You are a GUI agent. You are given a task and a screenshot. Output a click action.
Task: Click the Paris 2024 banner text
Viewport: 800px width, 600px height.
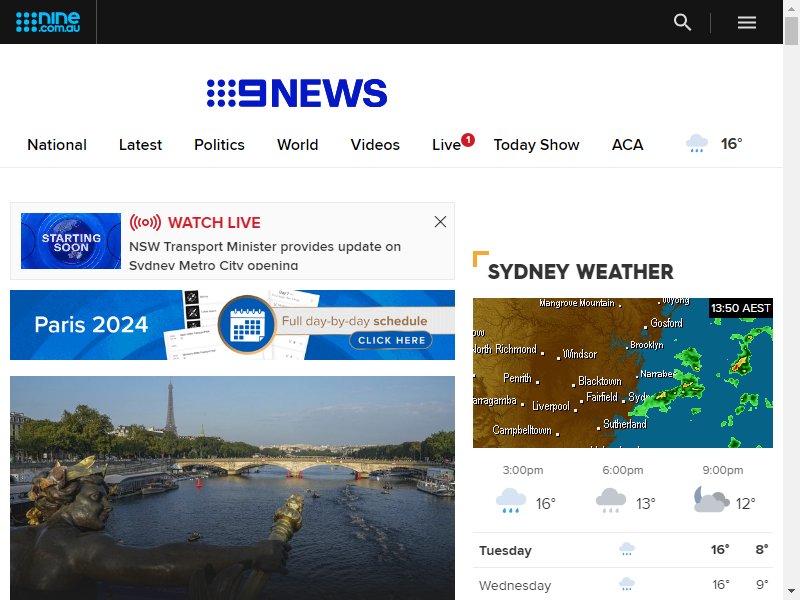(91, 324)
